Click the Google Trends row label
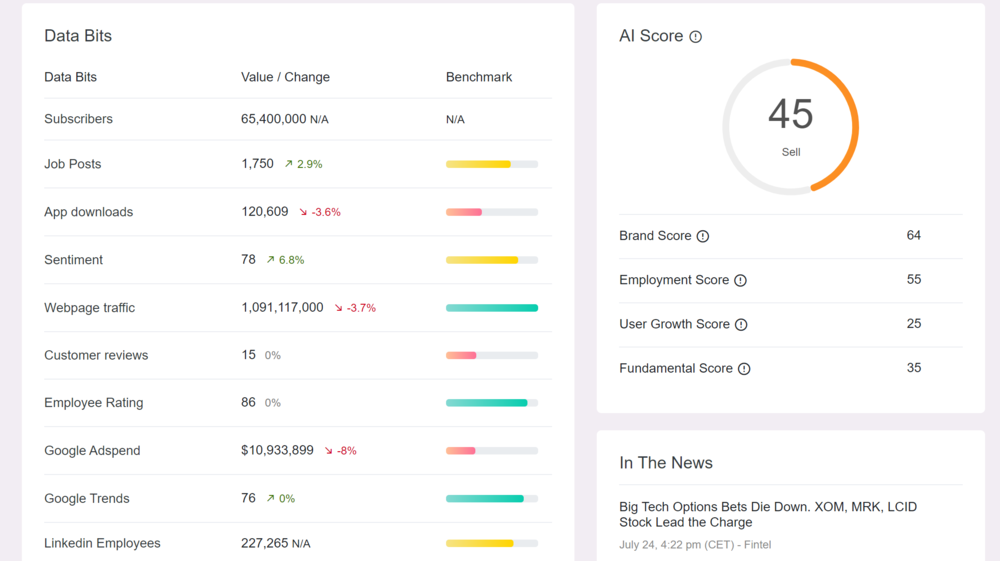The image size is (1000, 561). coord(87,499)
